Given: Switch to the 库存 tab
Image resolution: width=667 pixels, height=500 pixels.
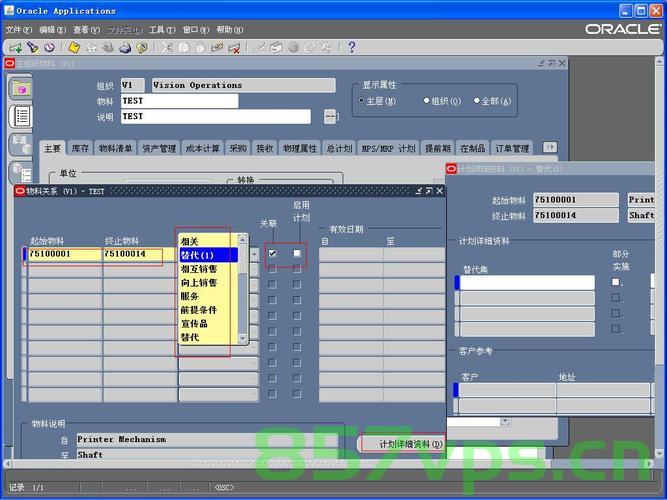Looking at the screenshot, I should click(80, 148).
